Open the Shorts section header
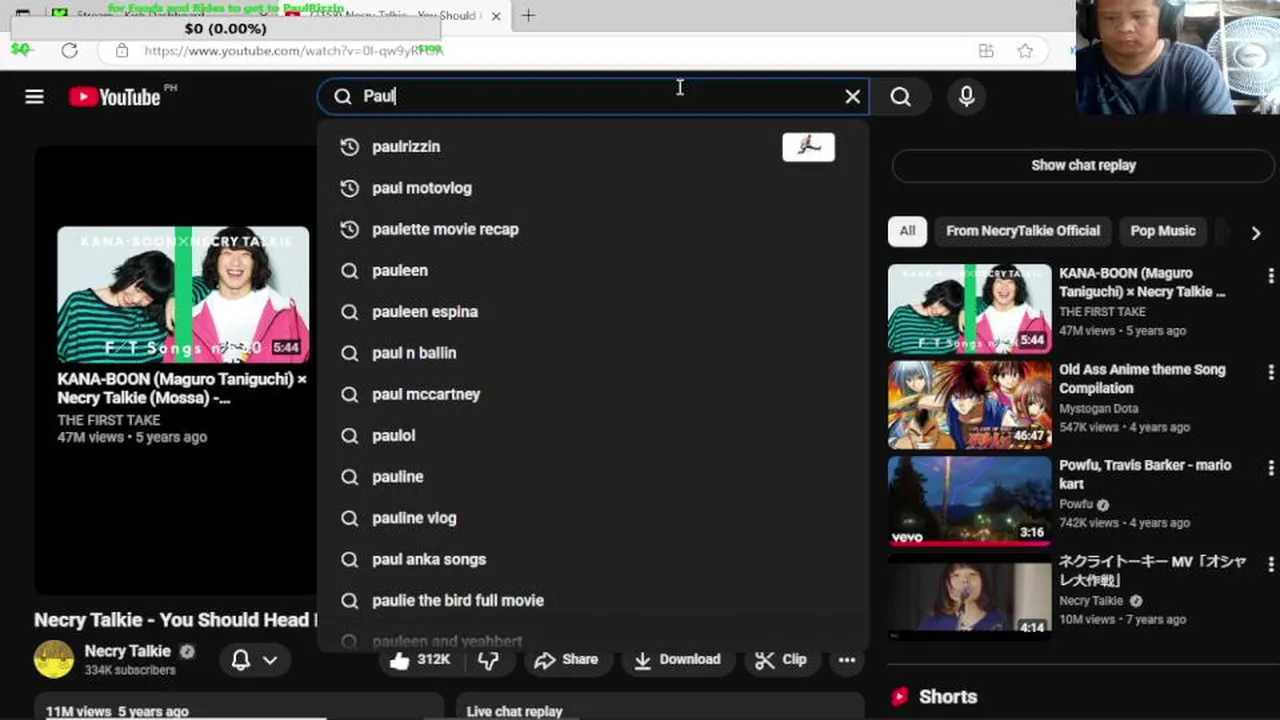This screenshot has width=1280, height=720. pos(934,697)
